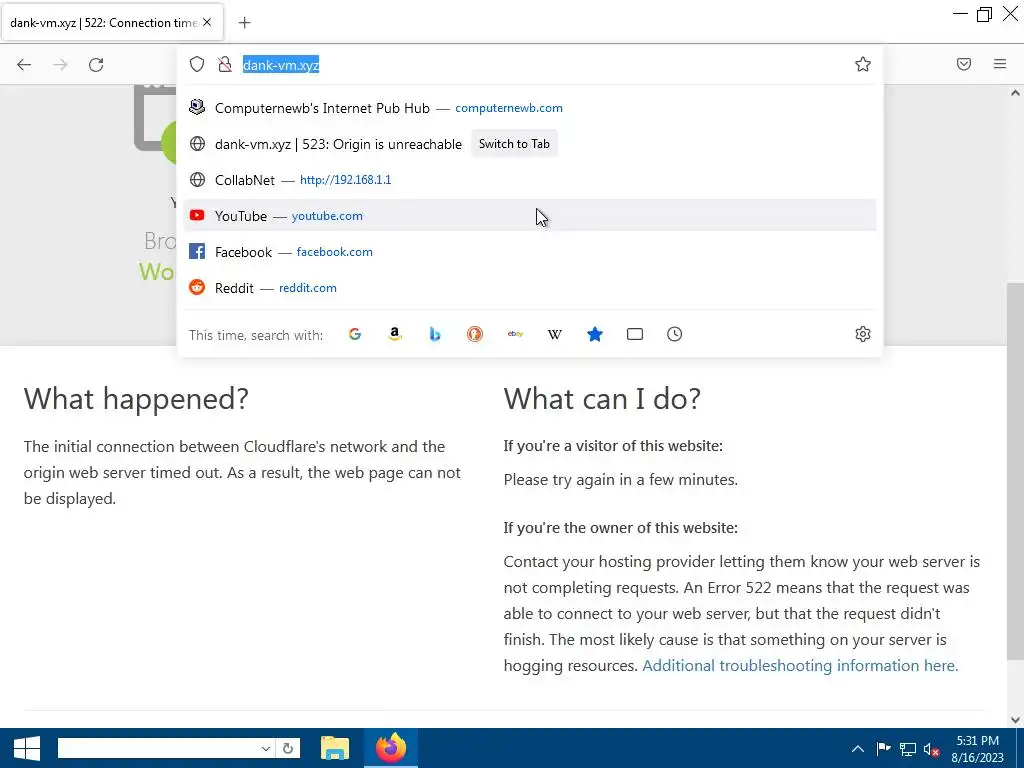Show hidden system tray icons
The width and height of the screenshot is (1024, 768).
(858, 749)
